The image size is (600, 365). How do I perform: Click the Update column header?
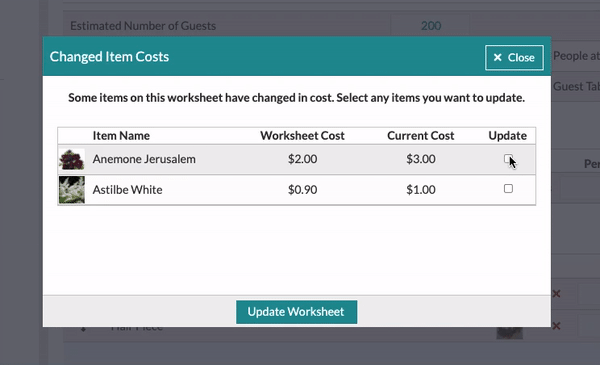507,135
